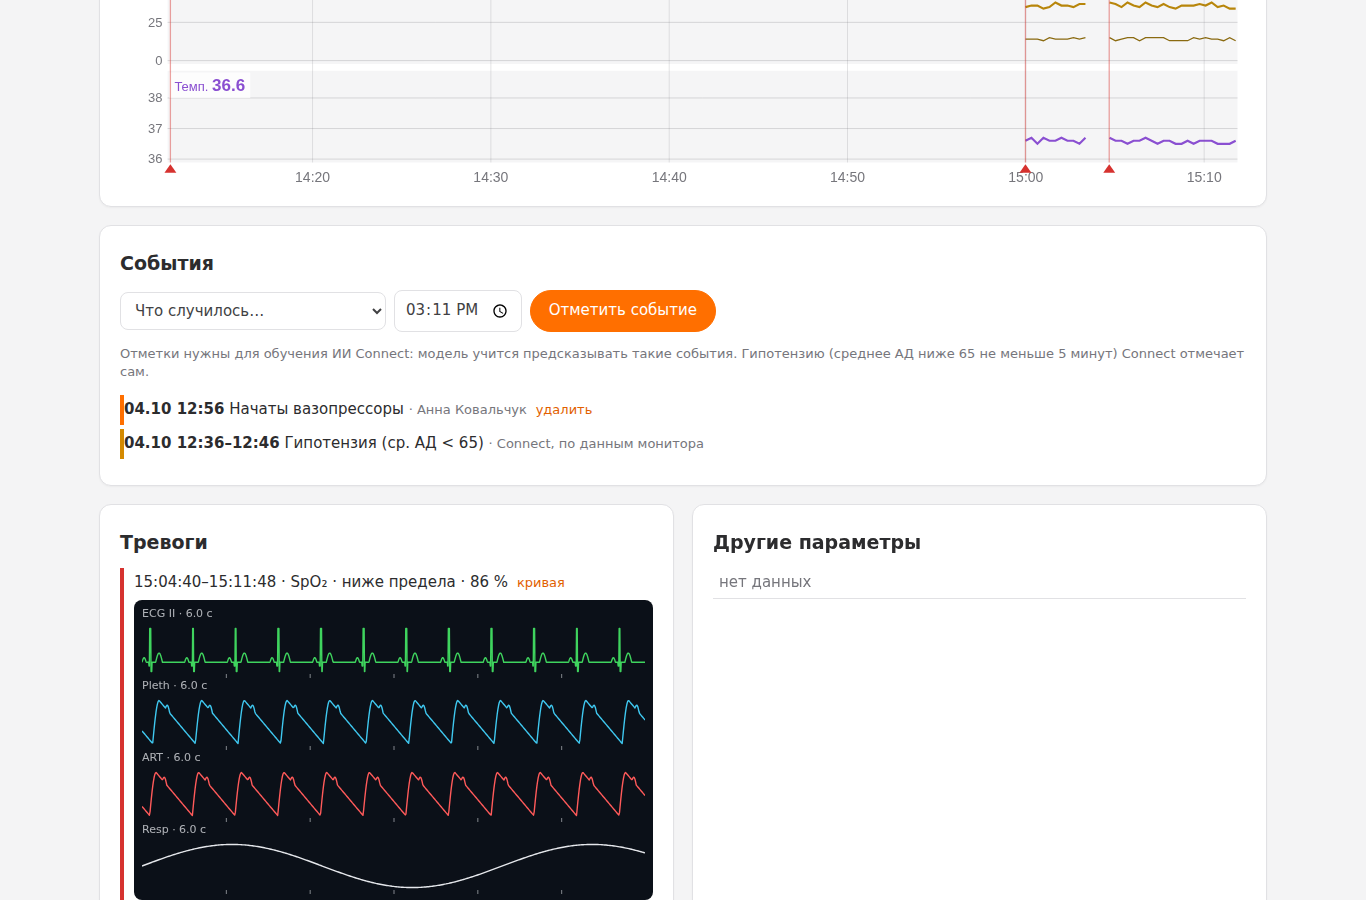Click the red triangle marker at 15:00

pyautogui.click(x=1025, y=169)
